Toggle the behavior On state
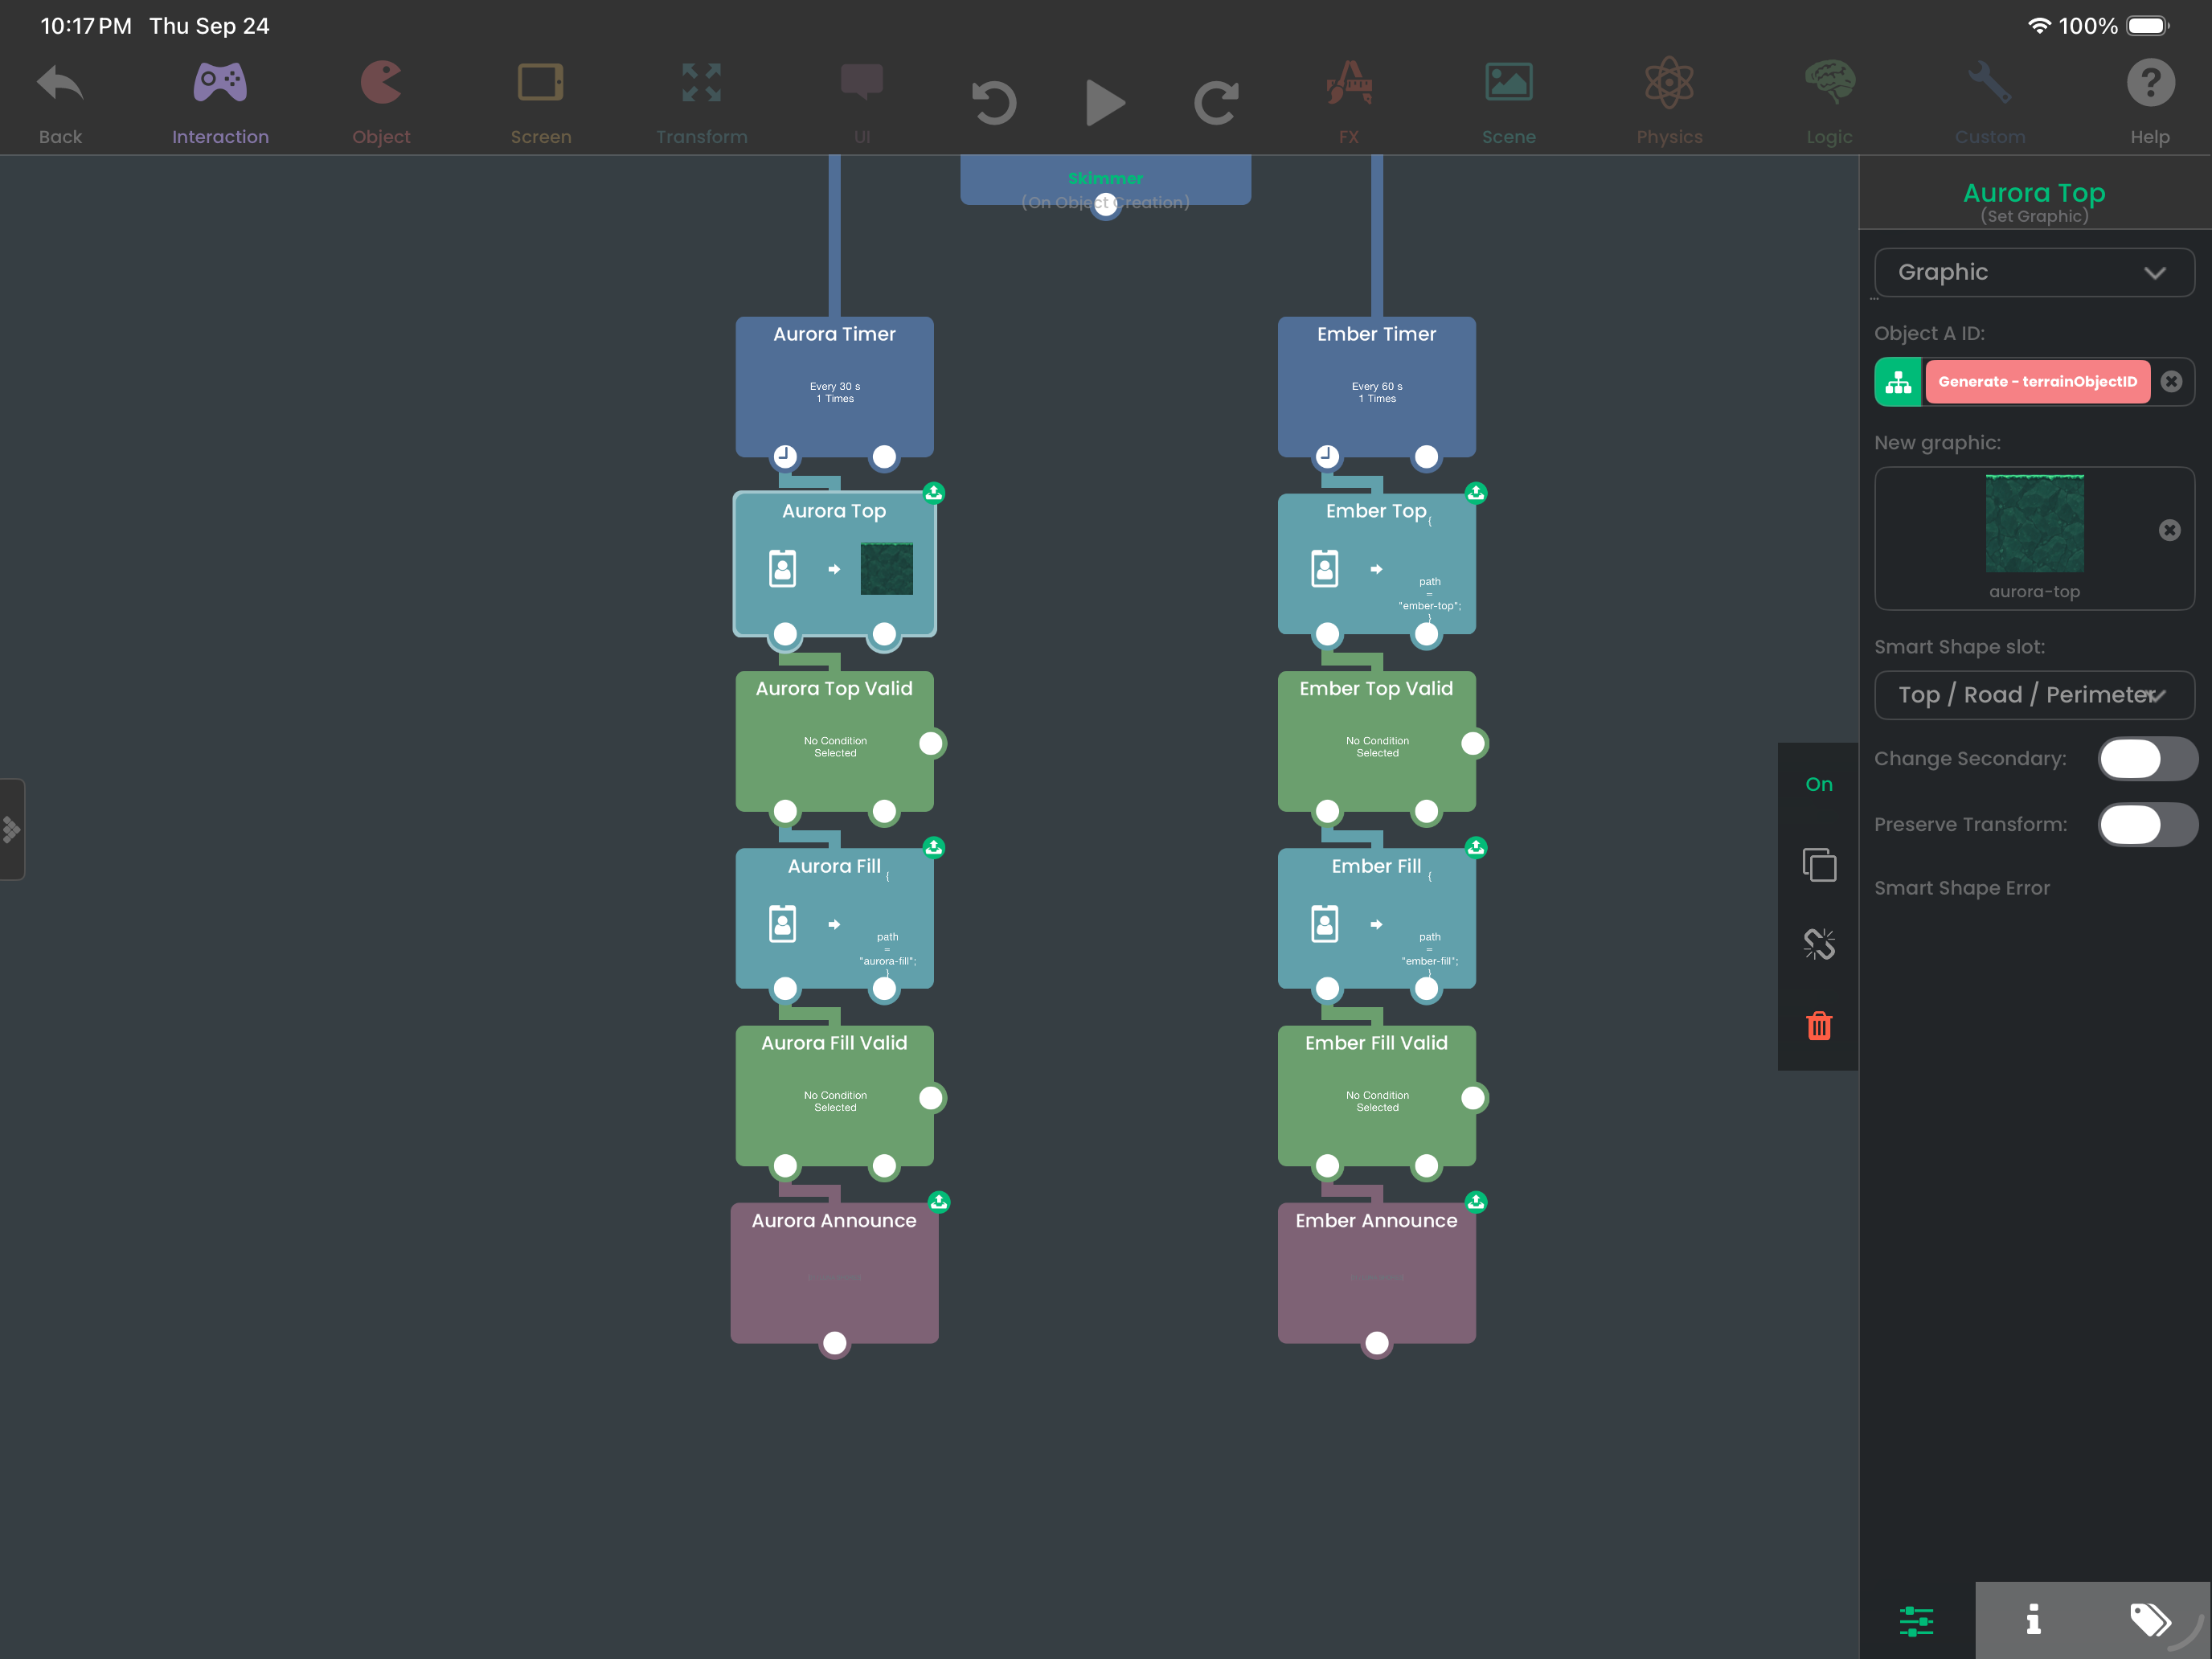The image size is (2212, 1659). (1819, 785)
